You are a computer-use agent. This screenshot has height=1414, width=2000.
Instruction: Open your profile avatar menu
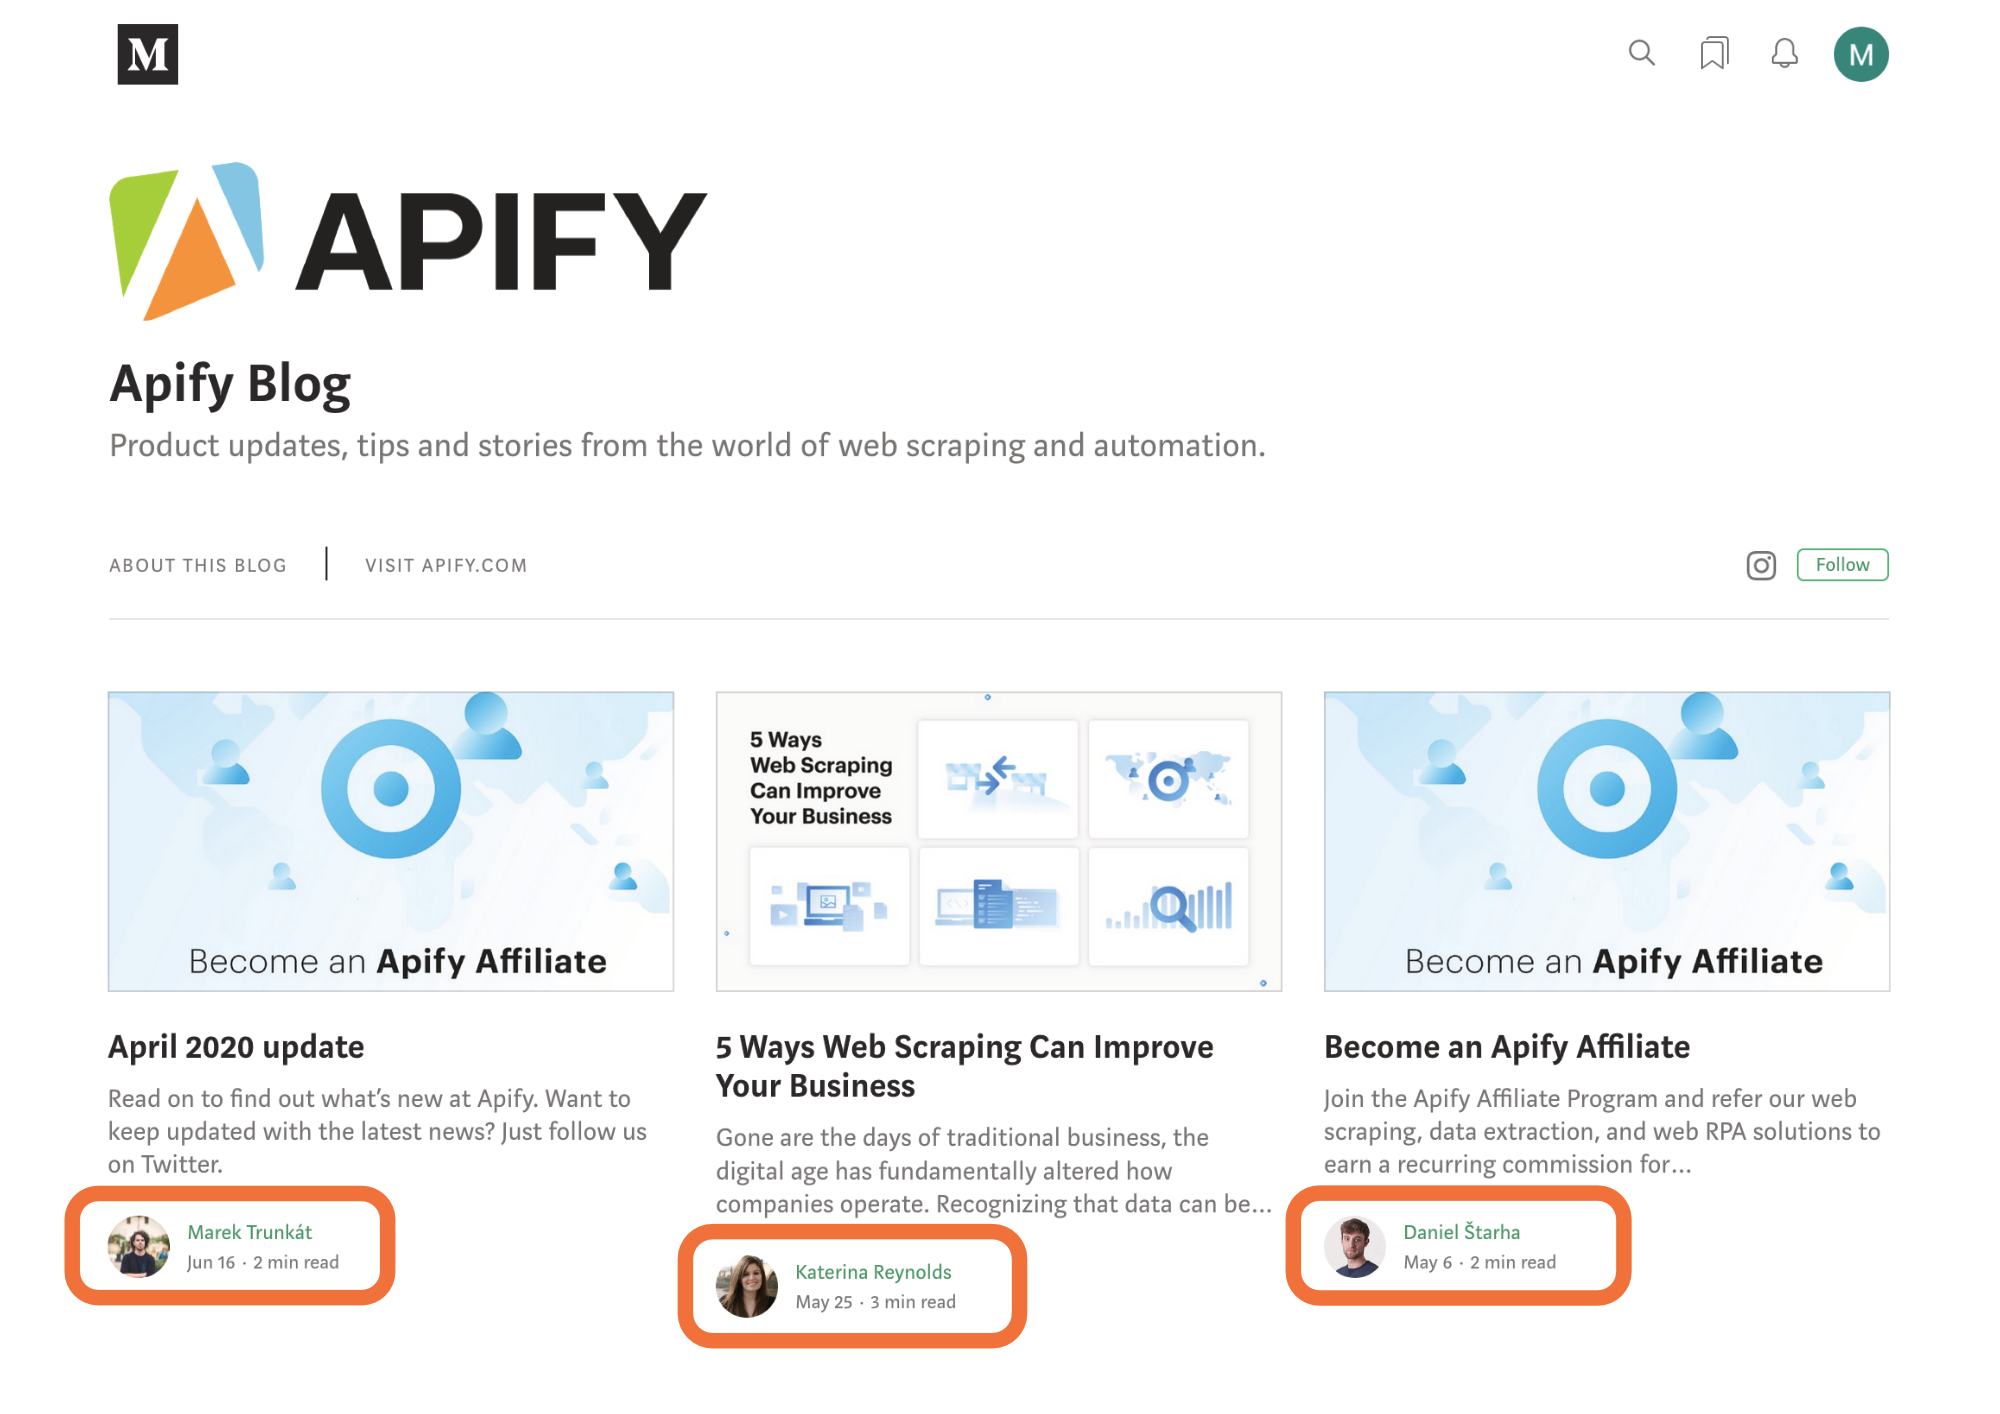click(1860, 54)
